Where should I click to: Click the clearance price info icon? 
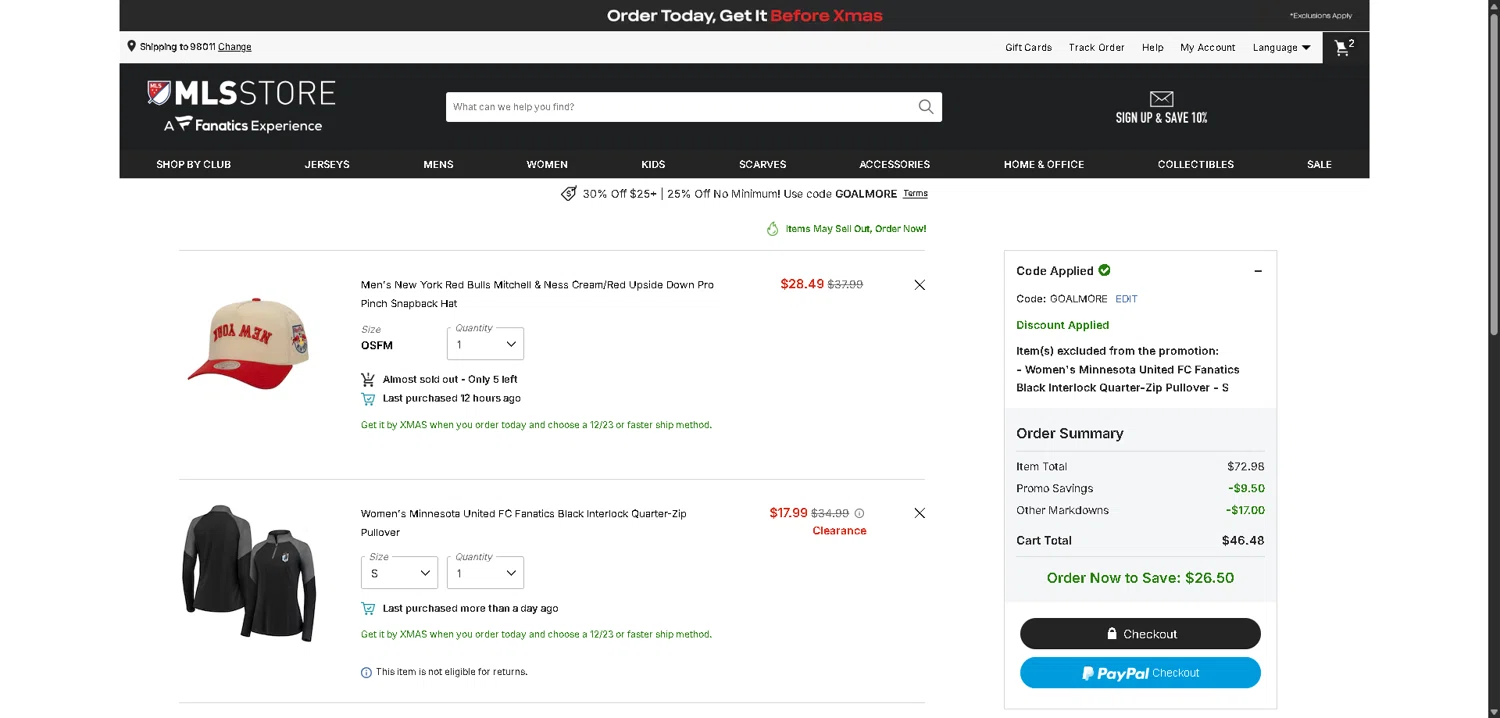click(x=859, y=513)
